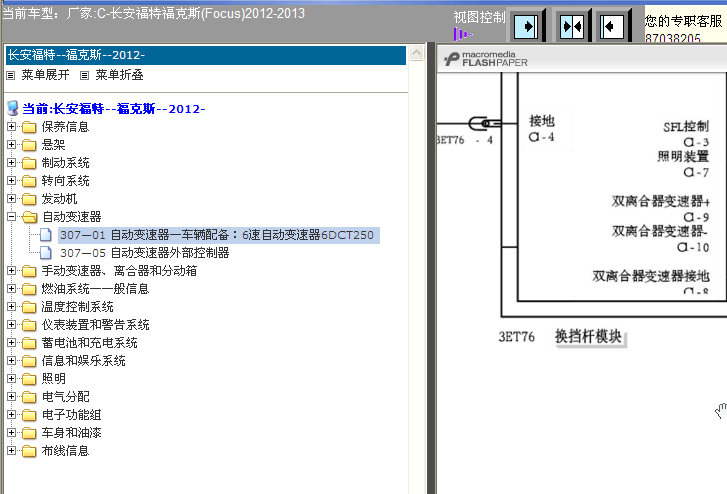Click the folder icon for 制动系统
The width and height of the screenshot is (727, 494).
coord(29,163)
